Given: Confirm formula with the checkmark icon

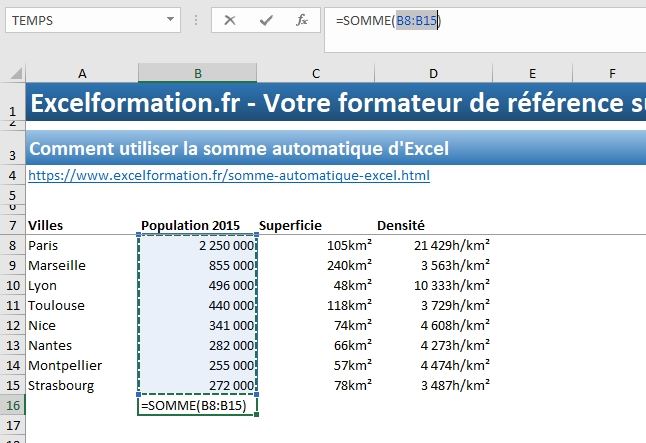Looking at the screenshot, I should click(266, 20).
